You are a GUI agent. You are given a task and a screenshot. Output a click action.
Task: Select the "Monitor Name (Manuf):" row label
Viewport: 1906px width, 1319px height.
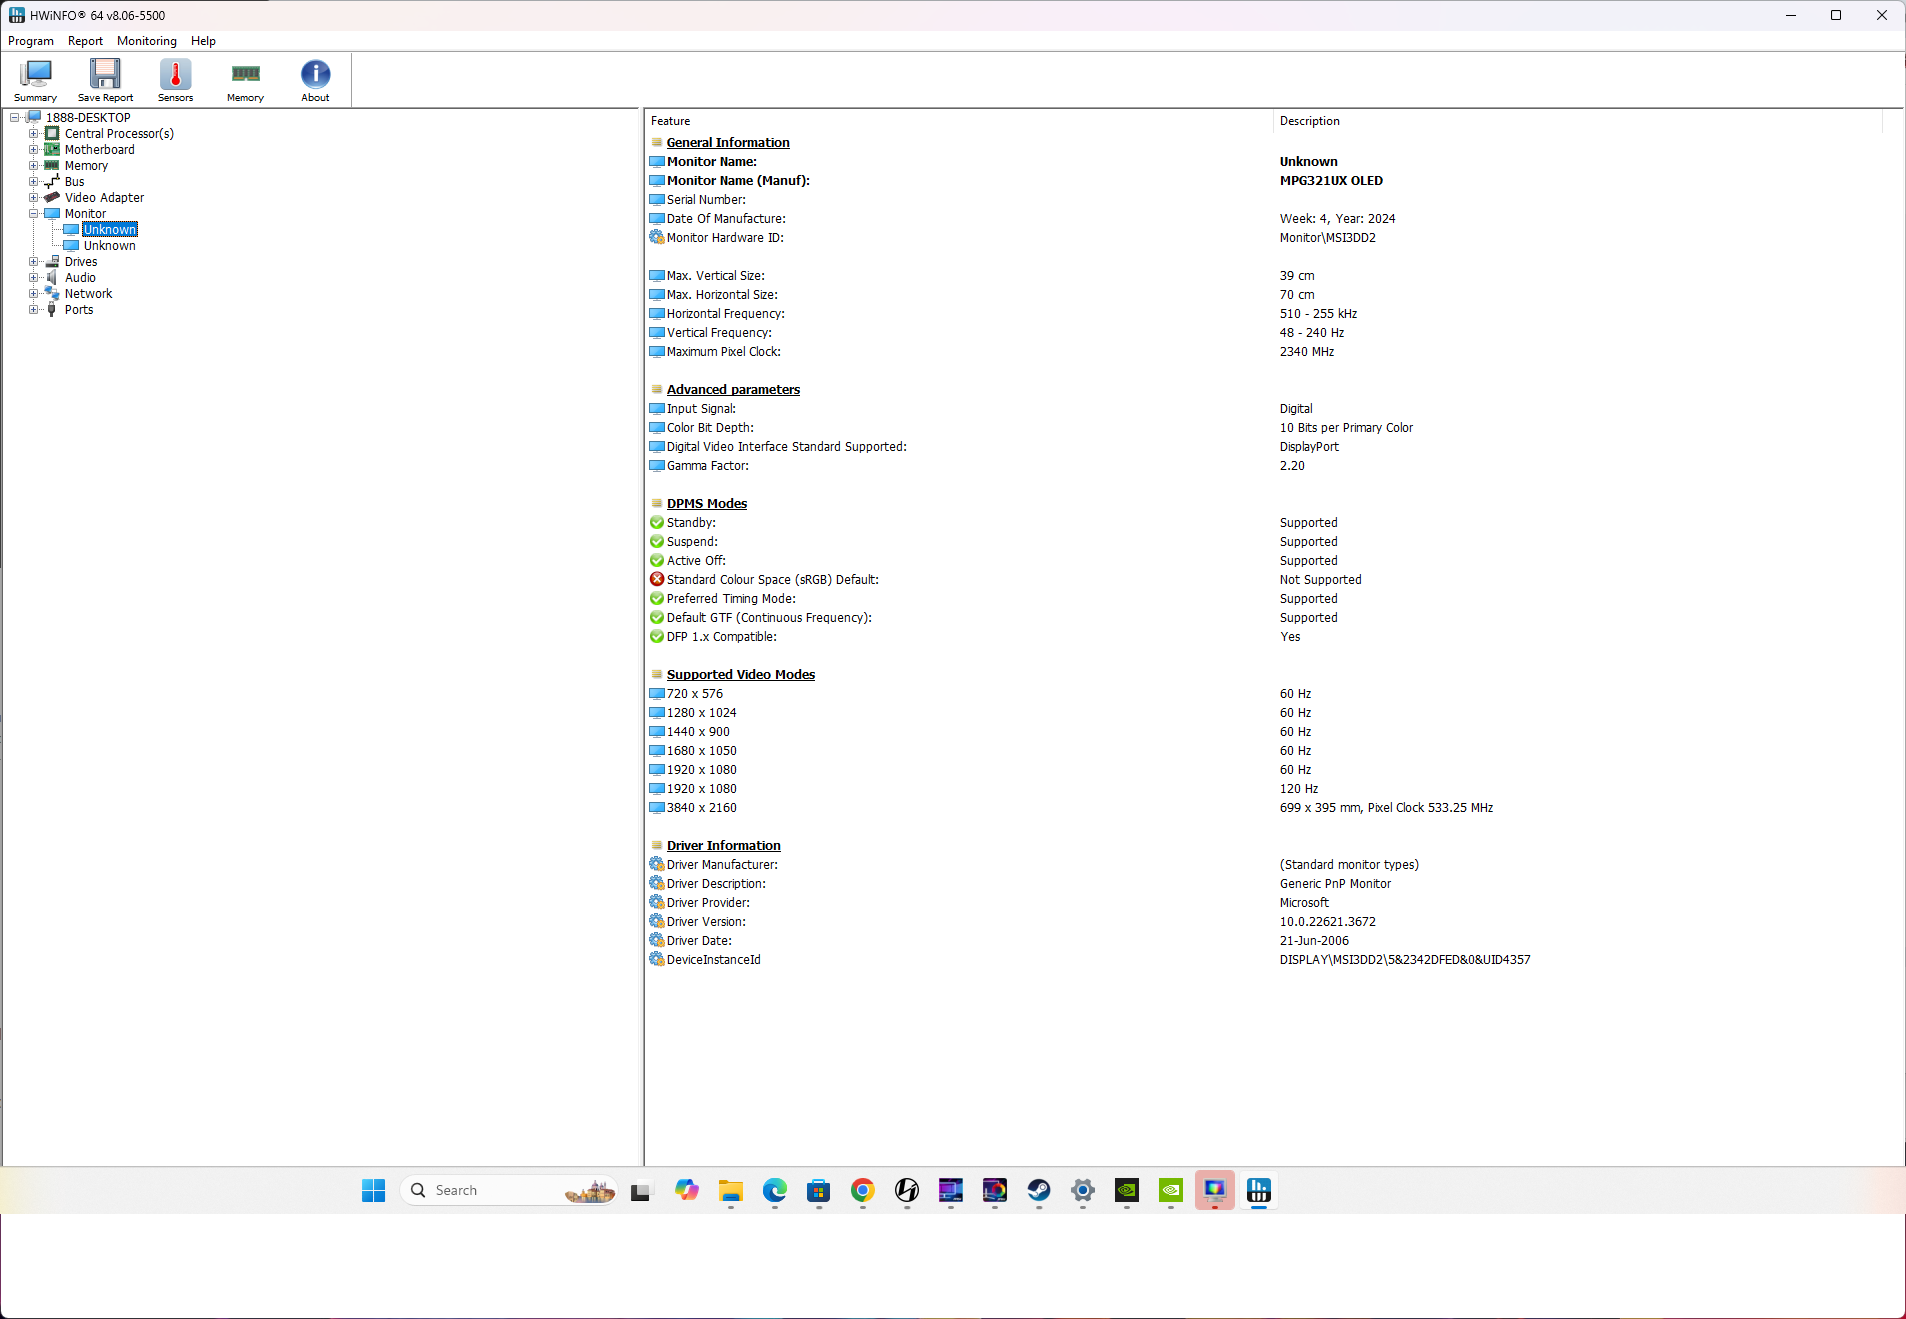pyautogui.click(x=738, y=181)
